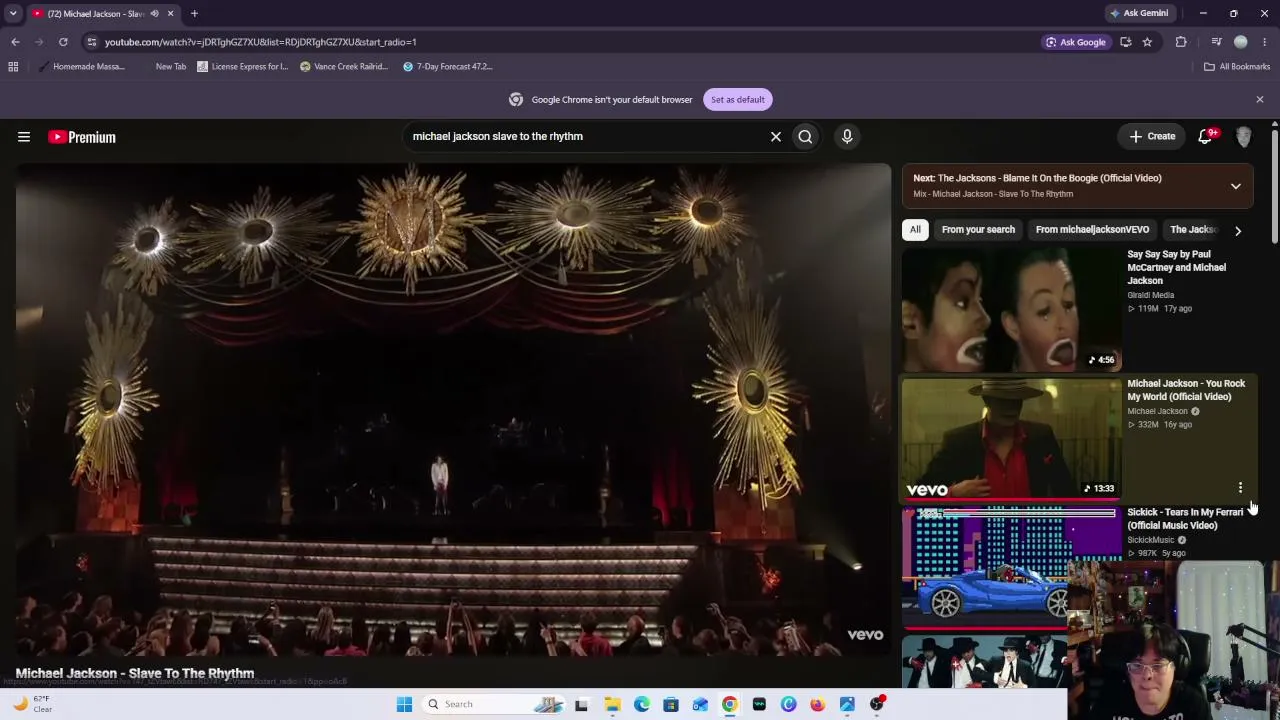
Task: Open Sickick - Tears In My Ferrari title
Action: [1185, 518]
